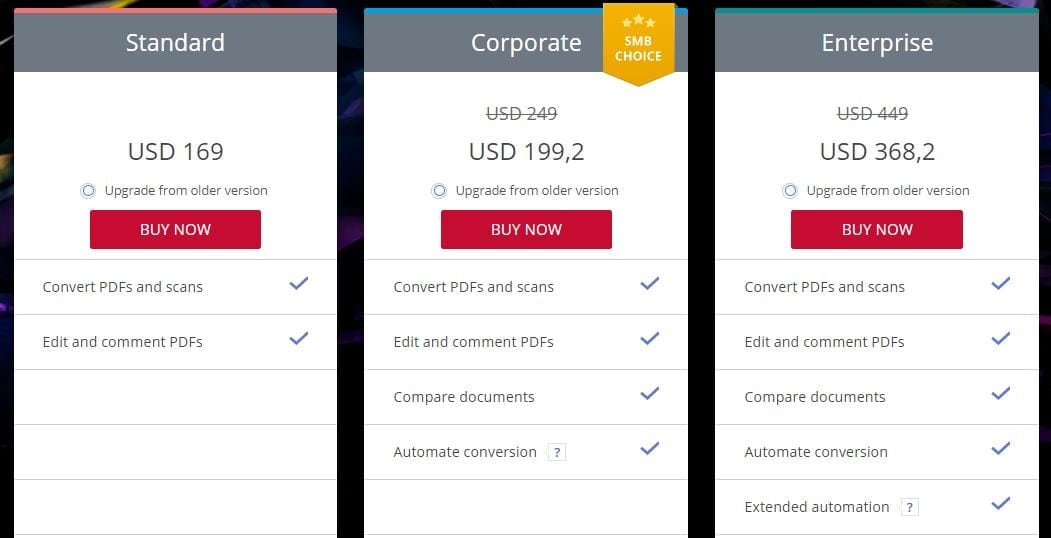Image resolution: width=1051 pixels, height=538 pixels.
Task: Select Upgrade from older version under Enterprise
Action: click(x=790, y=191)
